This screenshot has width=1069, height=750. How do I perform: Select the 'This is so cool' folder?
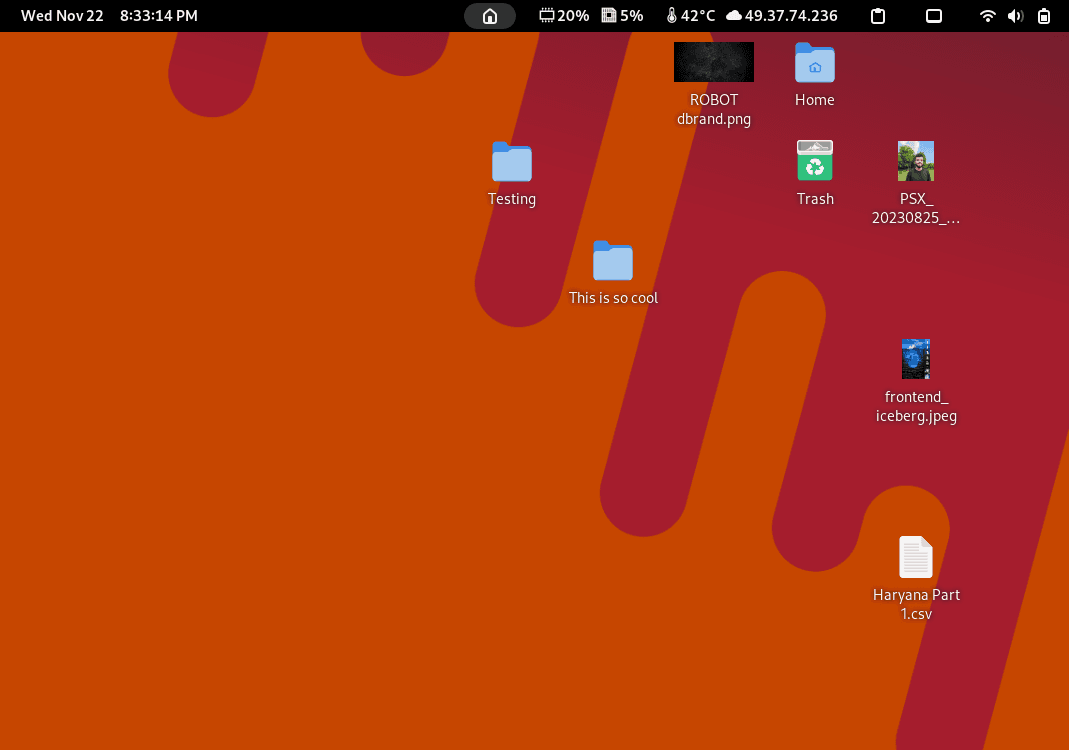pos(613,260)
